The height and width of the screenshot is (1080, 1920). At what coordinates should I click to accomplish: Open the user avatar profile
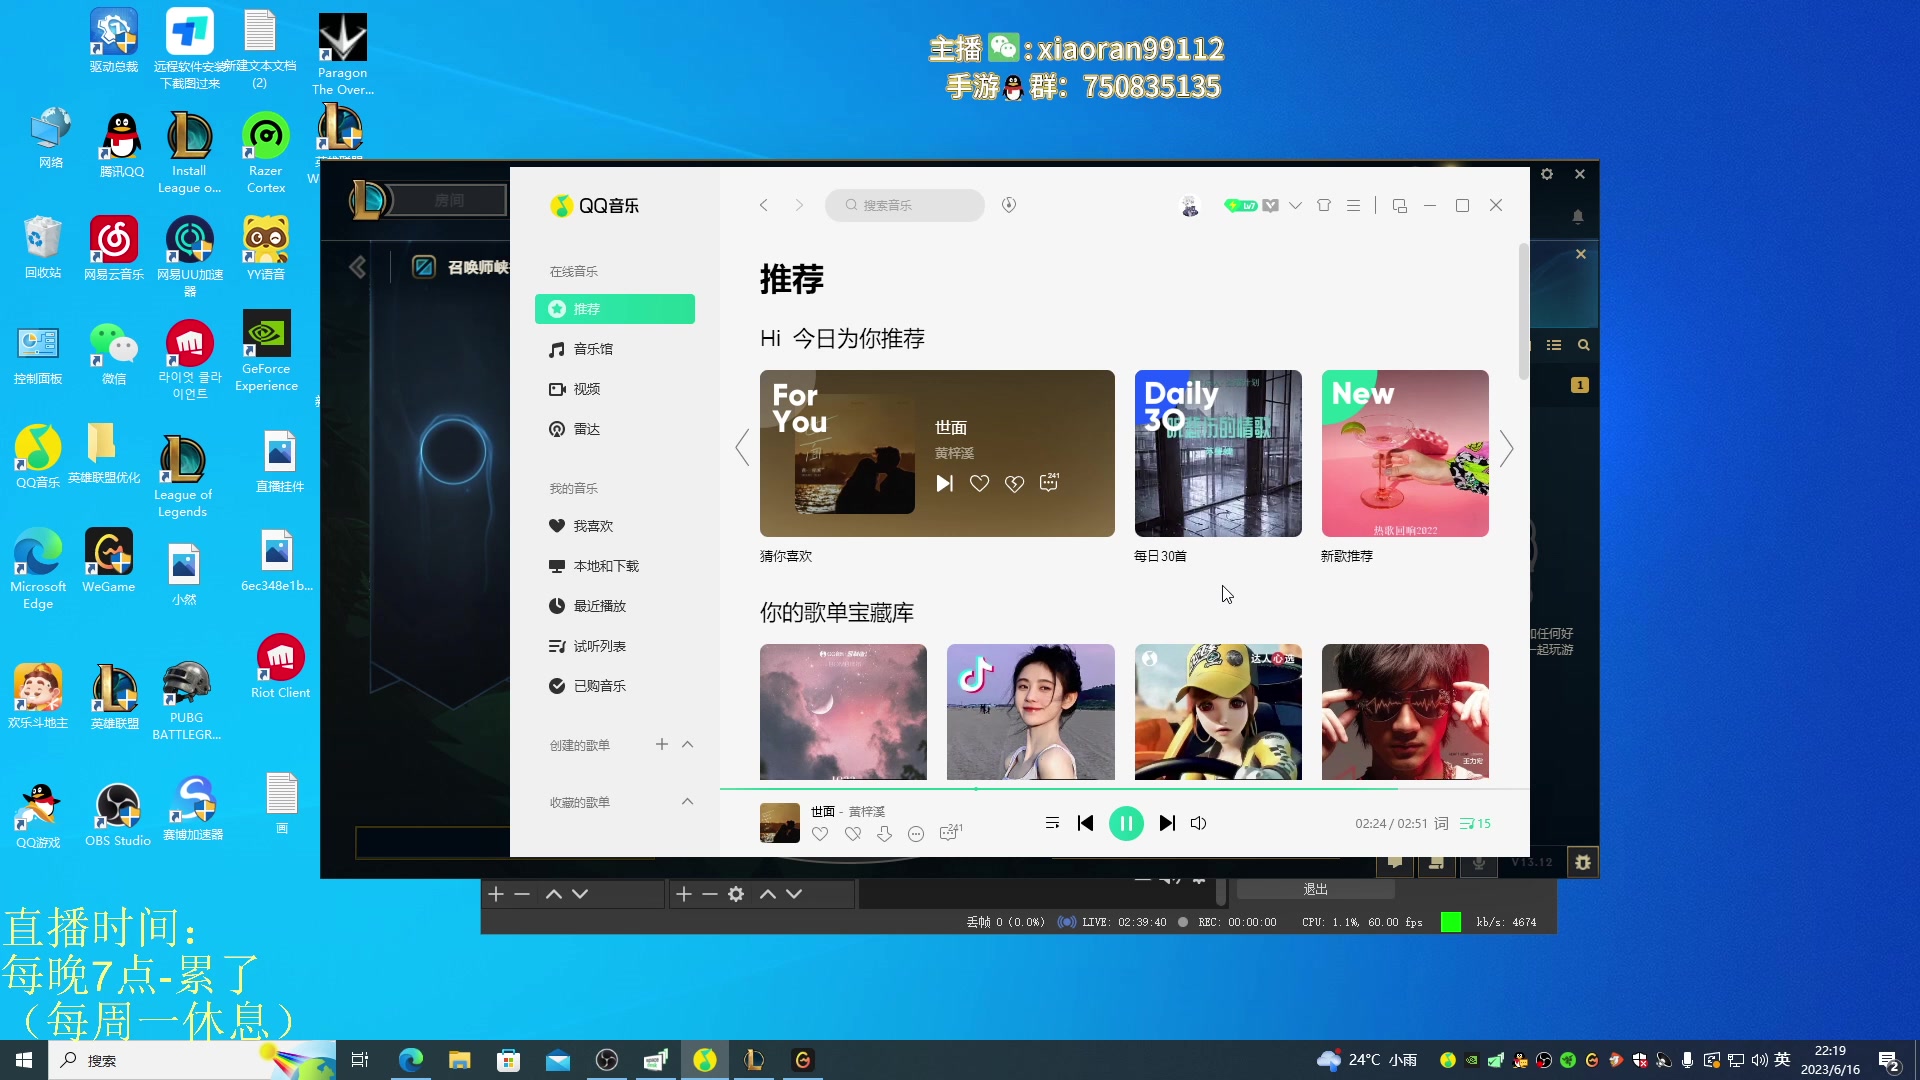click(1190, 206)
